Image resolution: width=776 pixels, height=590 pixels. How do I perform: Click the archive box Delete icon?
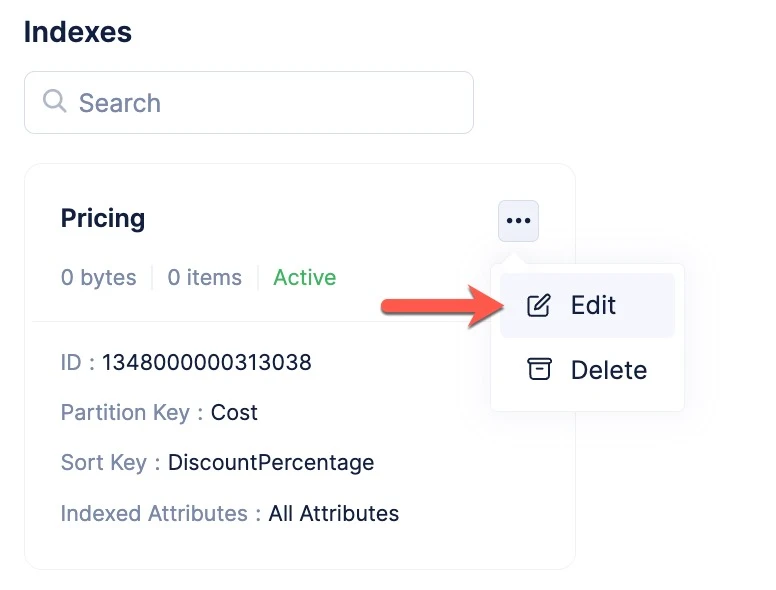click(539, 369)
